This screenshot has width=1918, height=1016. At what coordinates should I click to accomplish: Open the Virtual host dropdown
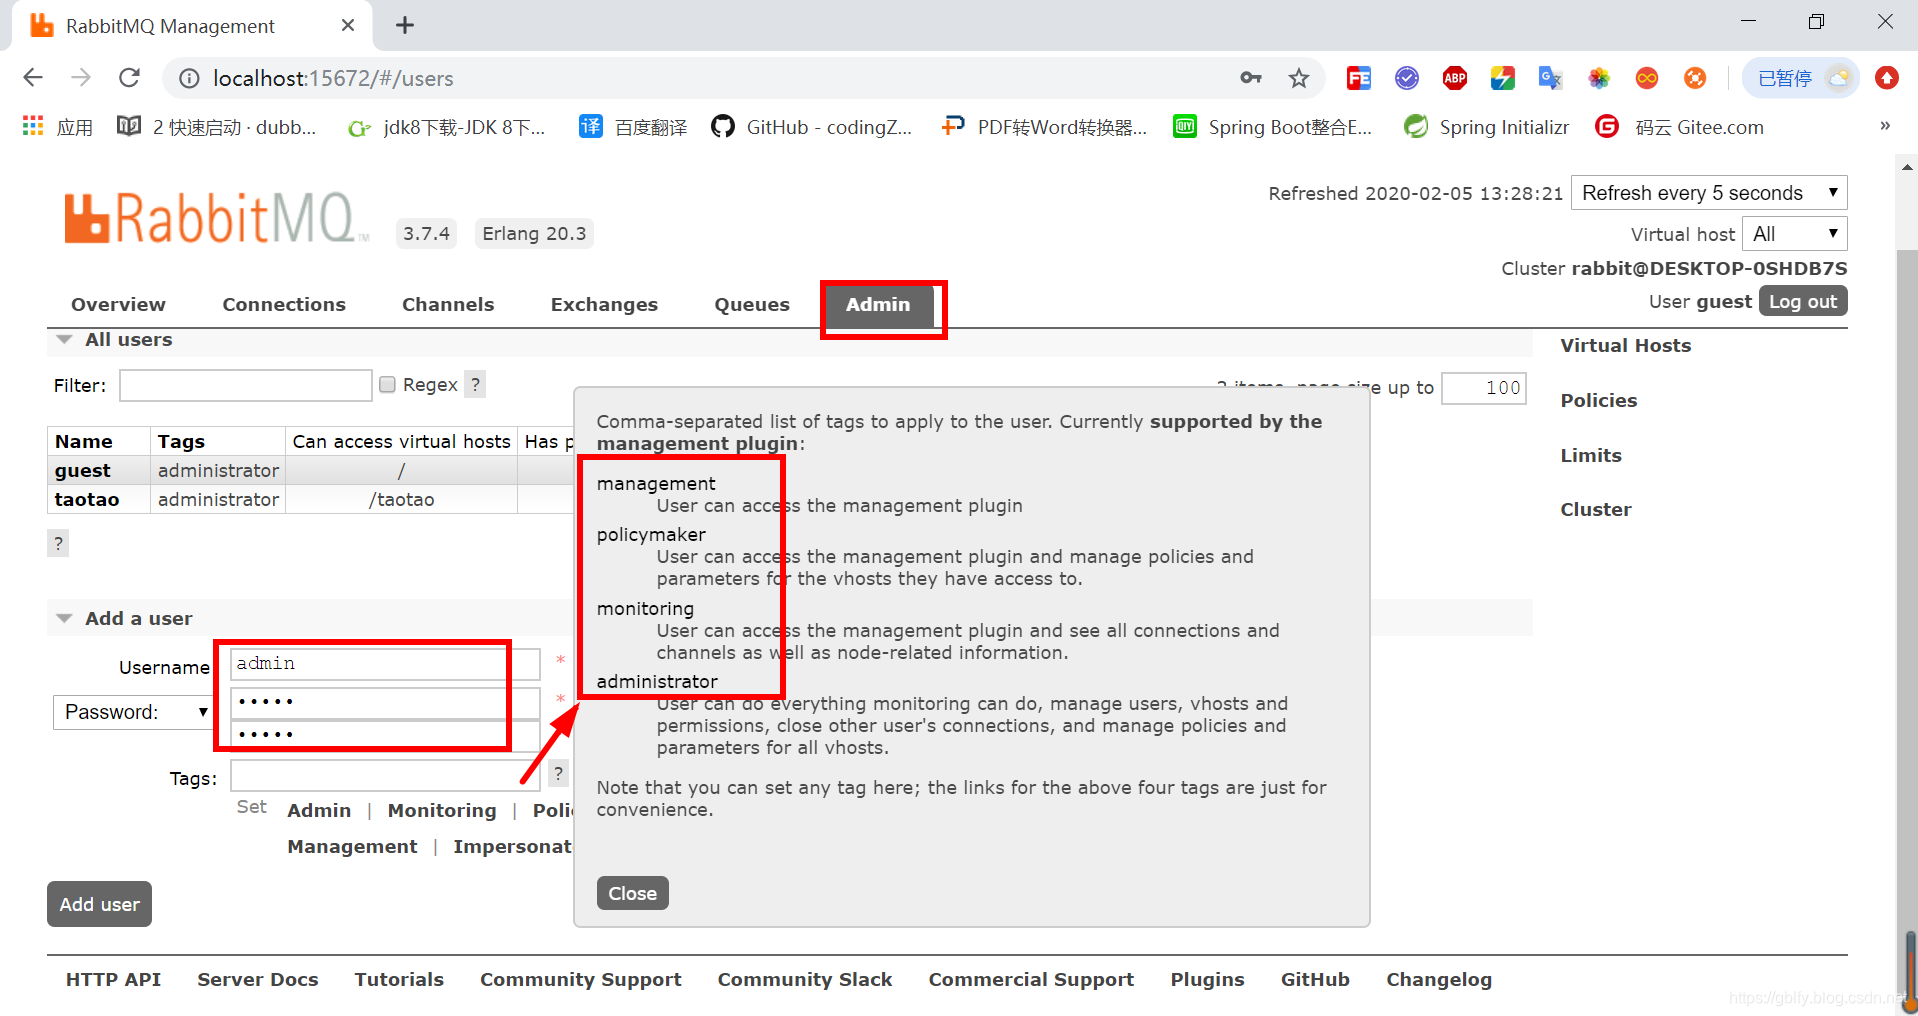[x=1795, y=234]
